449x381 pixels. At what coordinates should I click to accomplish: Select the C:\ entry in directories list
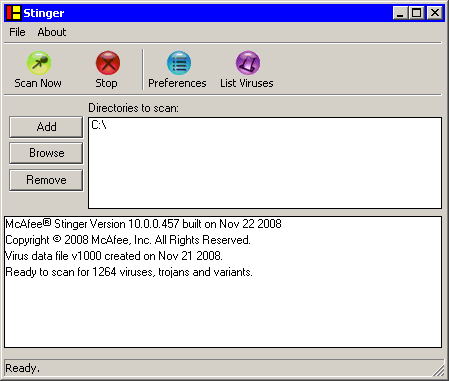point(99,125)
